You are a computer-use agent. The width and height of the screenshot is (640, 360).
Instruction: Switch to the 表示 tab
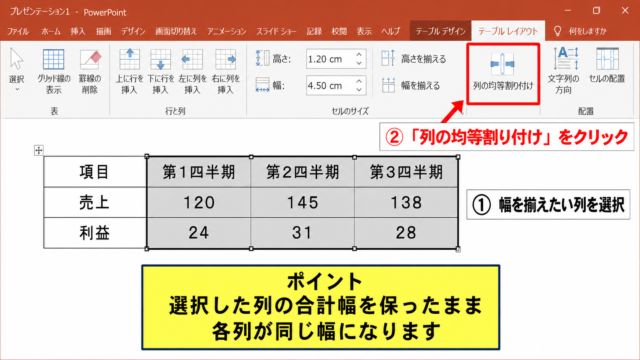click(x=364, y=31)
